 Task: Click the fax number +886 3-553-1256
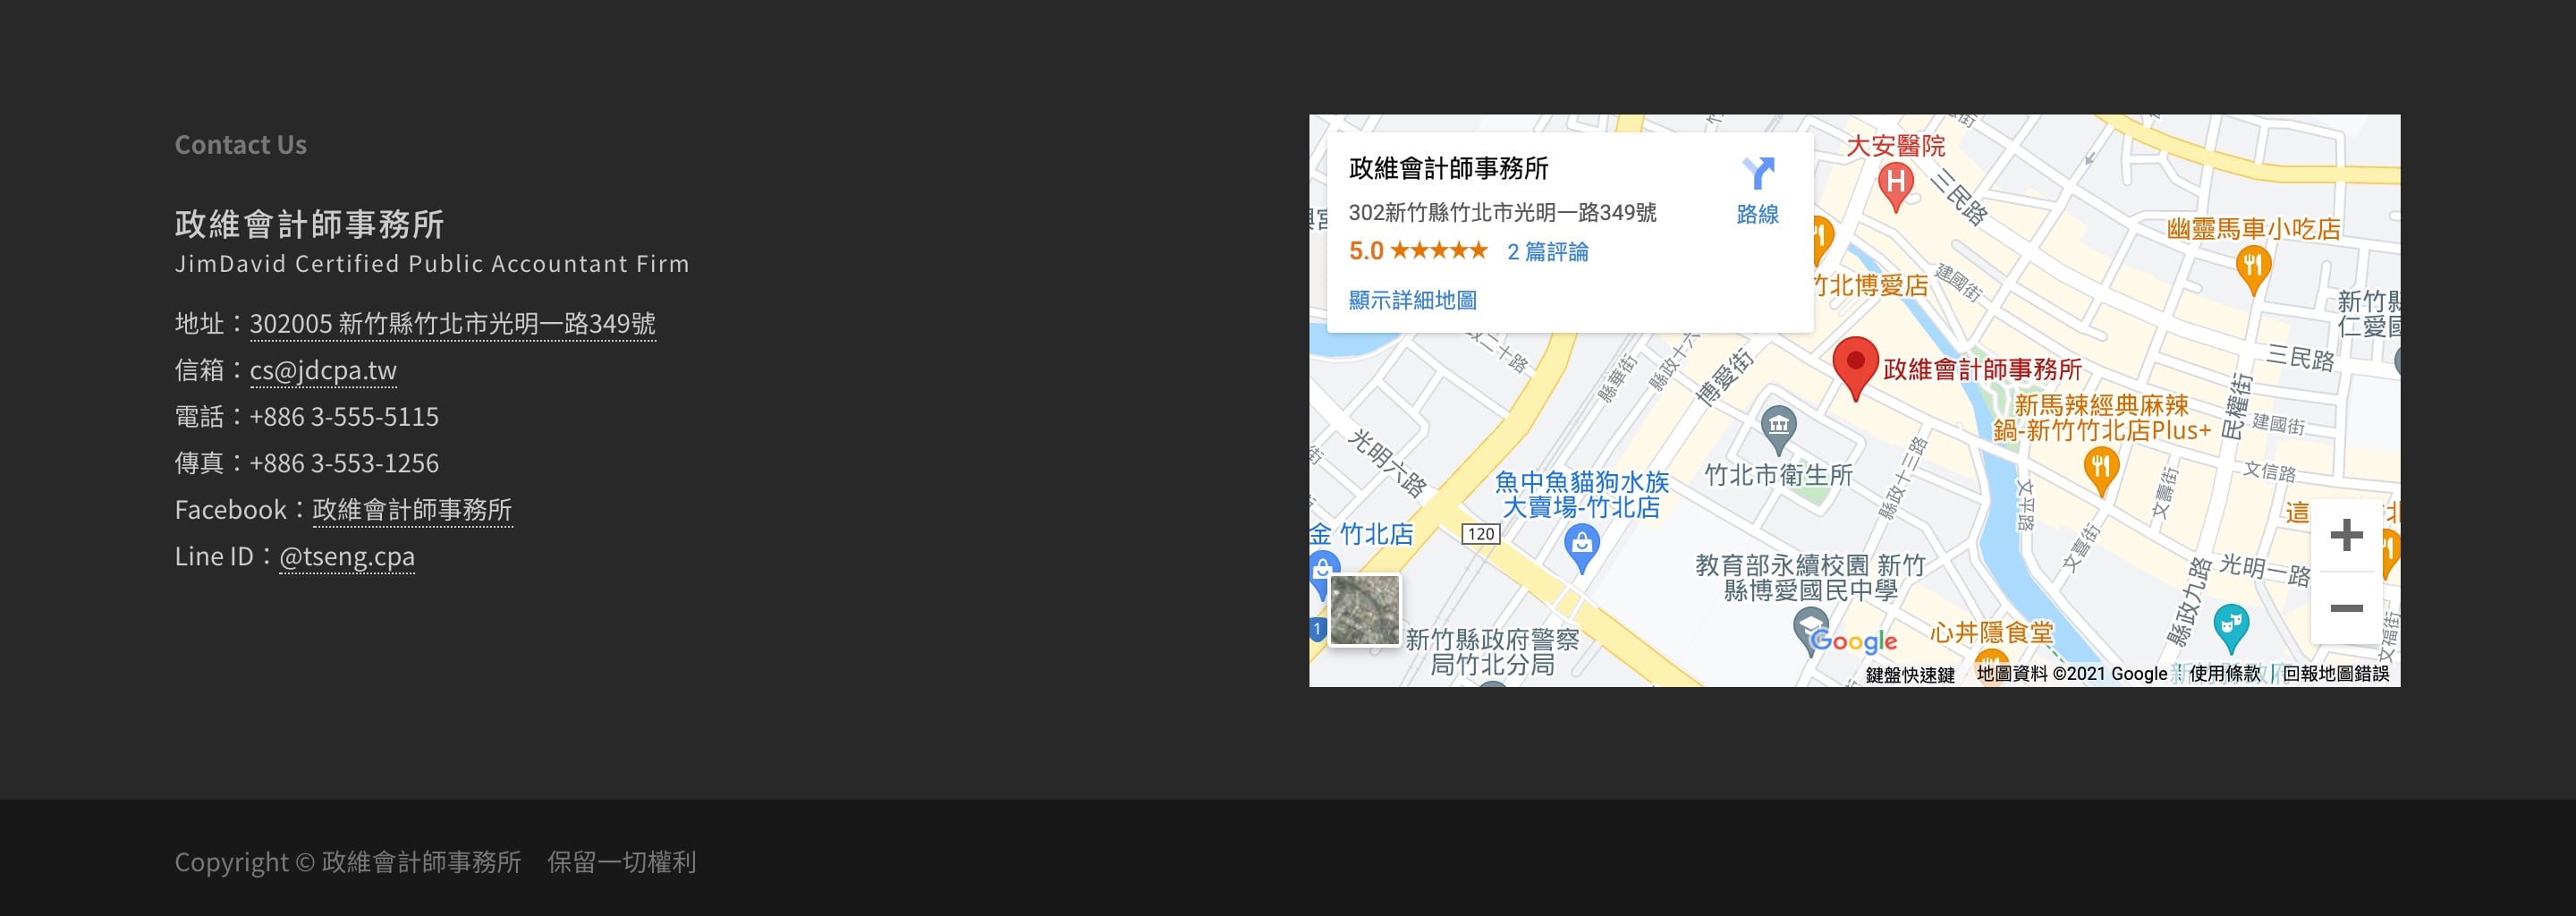pos(344,464)
